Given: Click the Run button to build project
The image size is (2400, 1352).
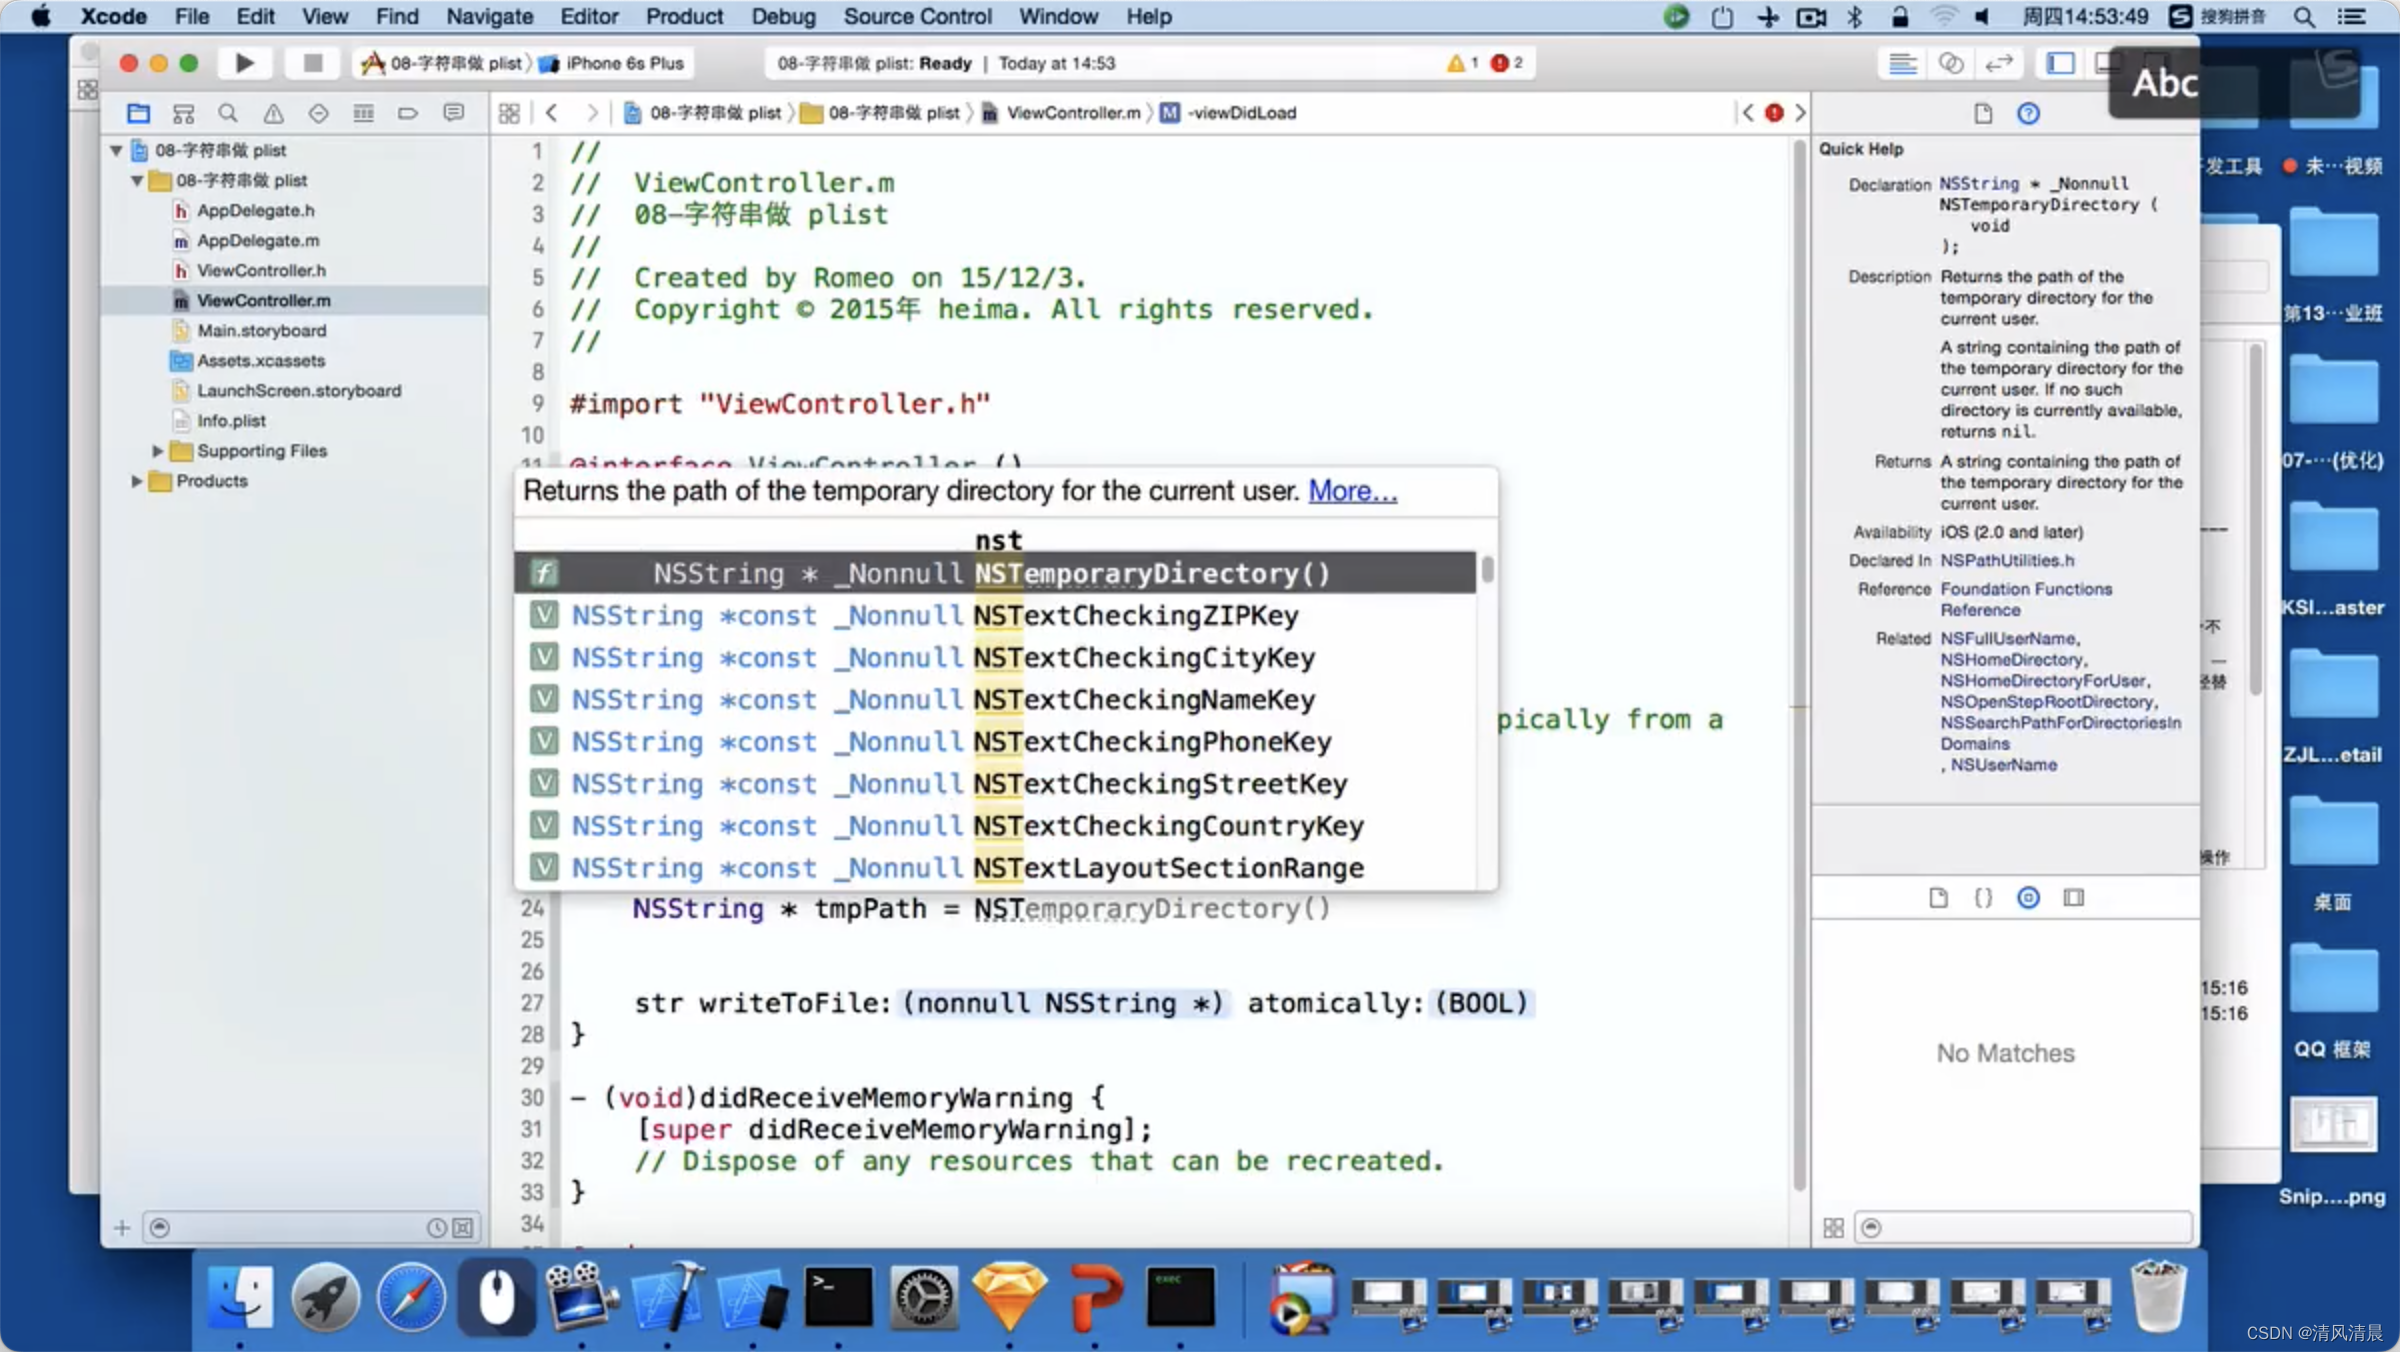Looking at the screenshot, I should pos(244,63).
